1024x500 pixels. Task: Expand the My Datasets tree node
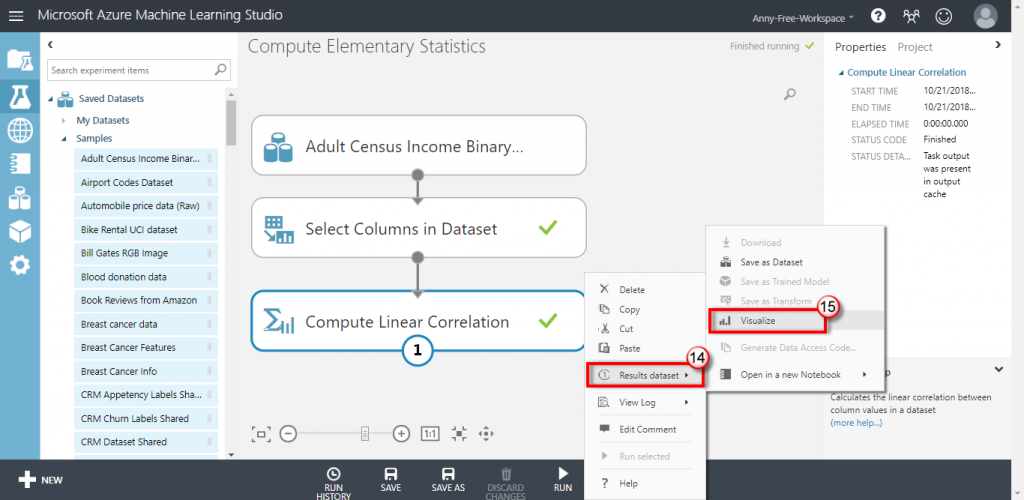(64, 121)
